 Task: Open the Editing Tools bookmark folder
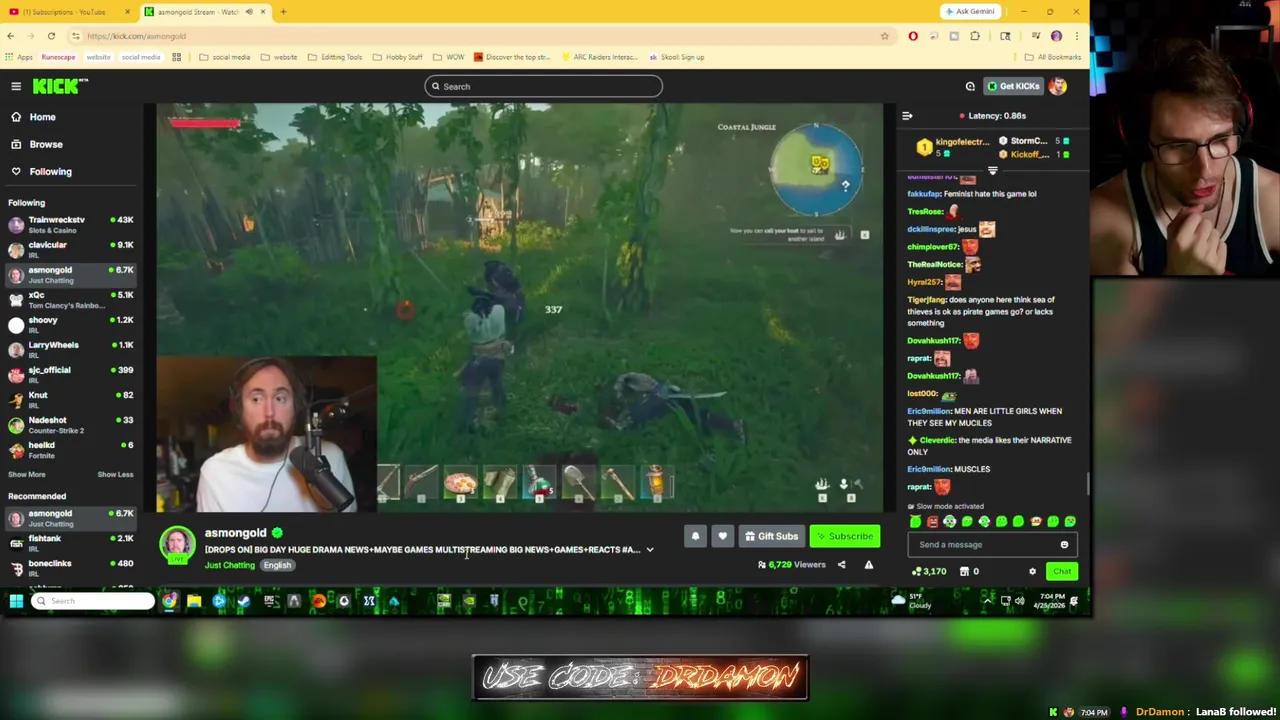point(335,57)
